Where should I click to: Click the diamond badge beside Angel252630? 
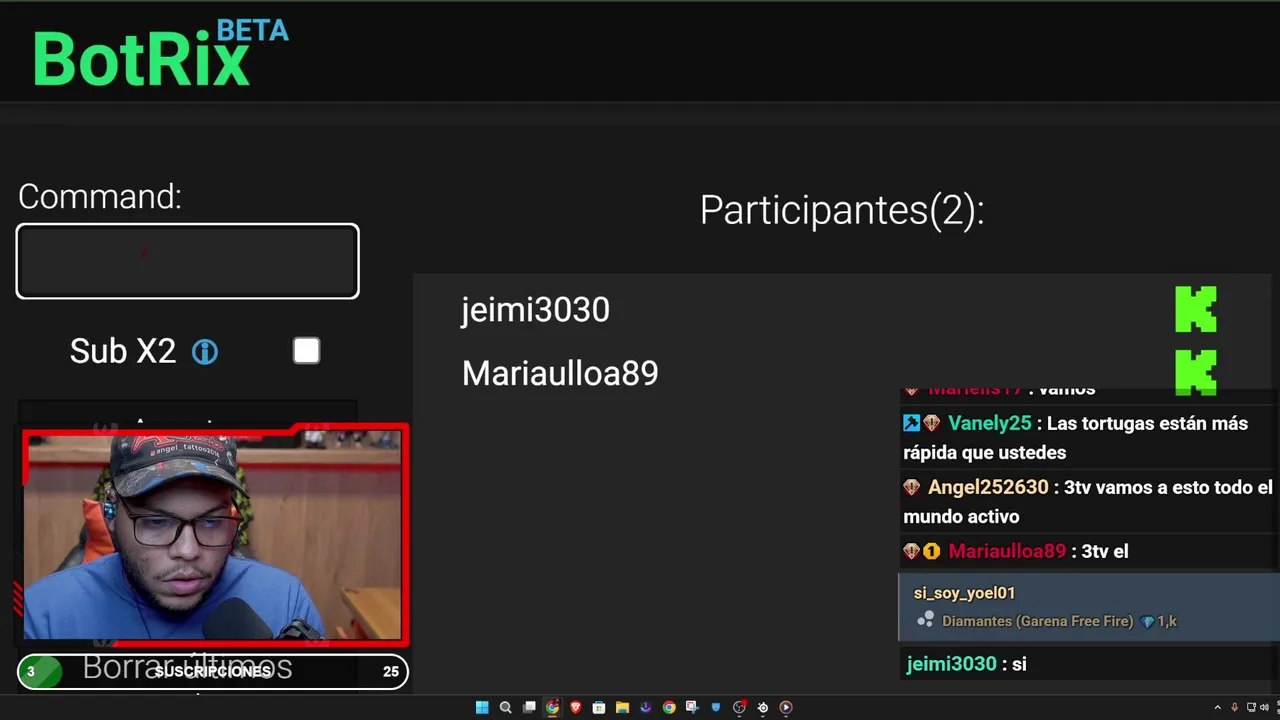[911, 487]
